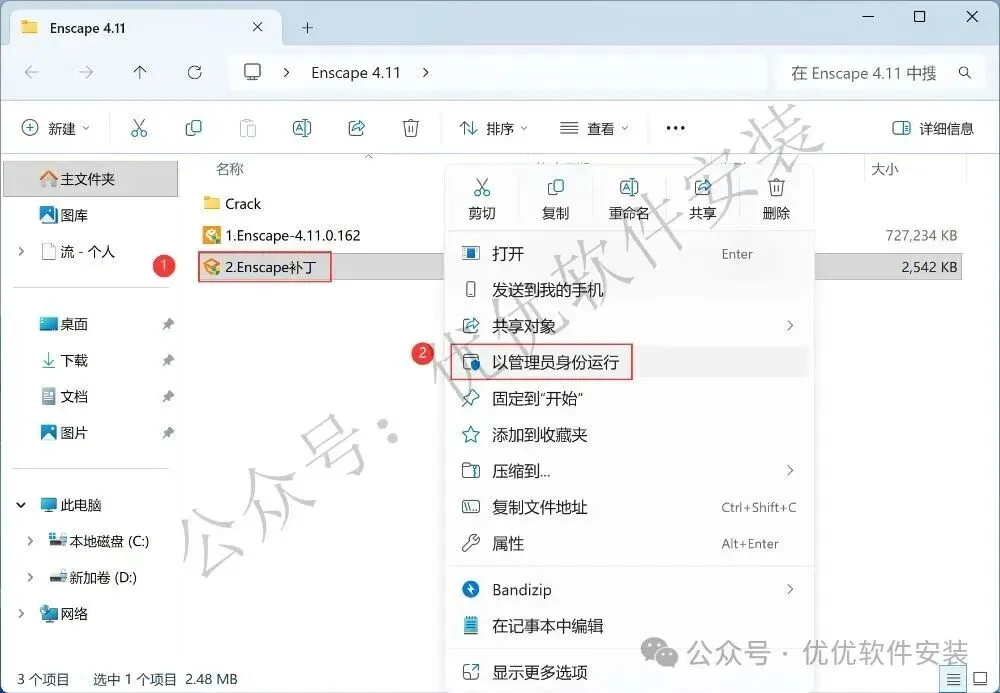Open the Bandizip submenu

[630, 590]
